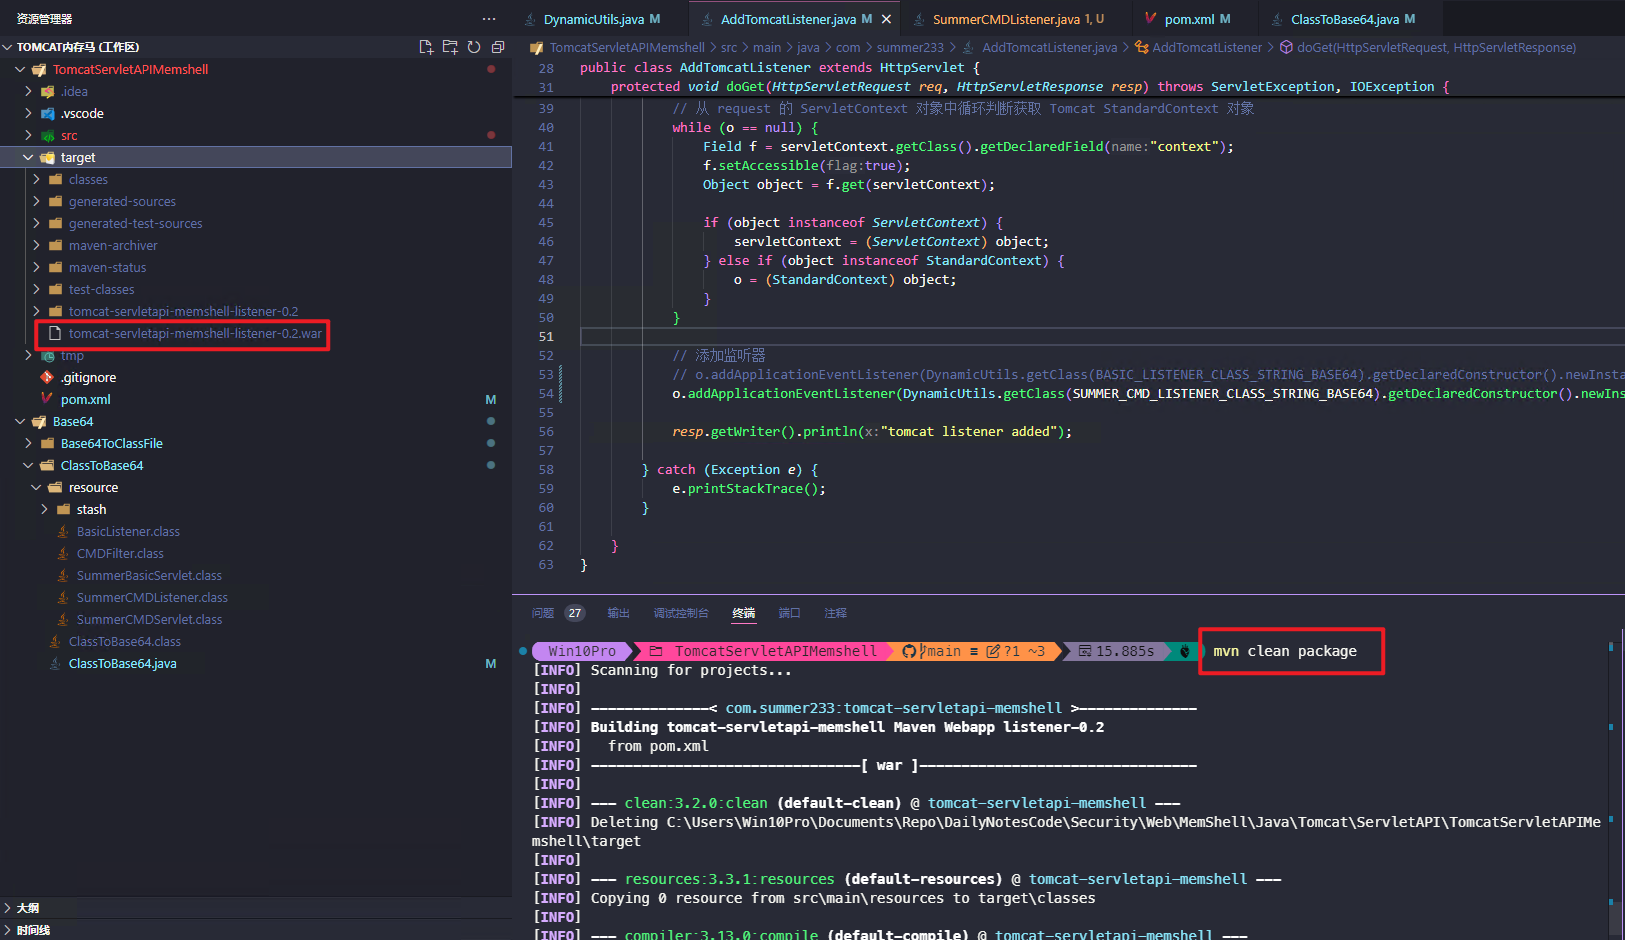1625x940 pixels.
Task: Expand the src folder
Action: (28, 135)
